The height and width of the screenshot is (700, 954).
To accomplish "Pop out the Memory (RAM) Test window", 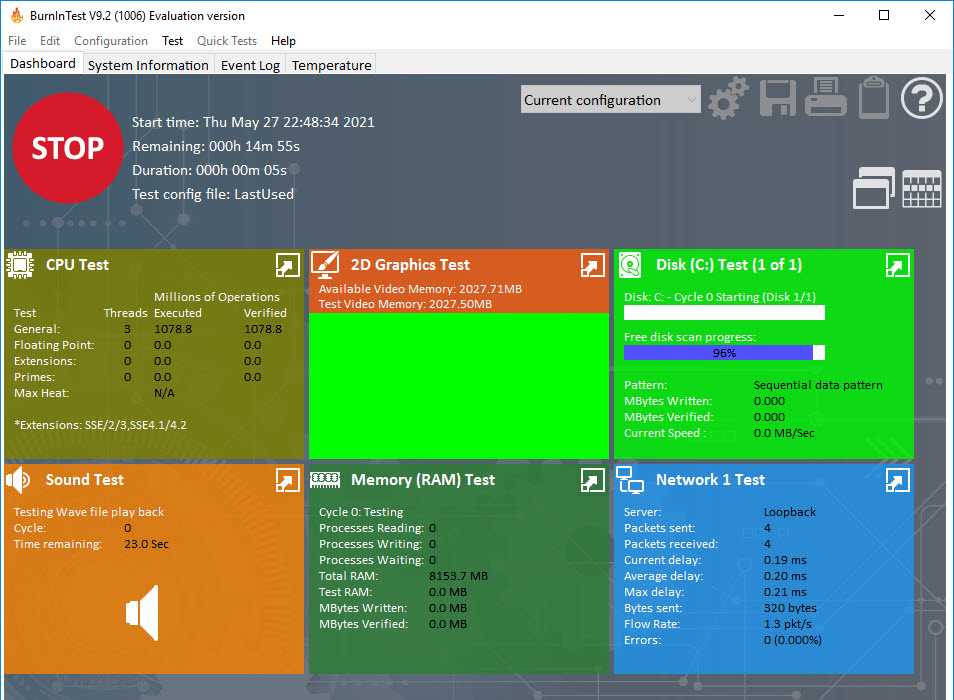I will 592,480.
